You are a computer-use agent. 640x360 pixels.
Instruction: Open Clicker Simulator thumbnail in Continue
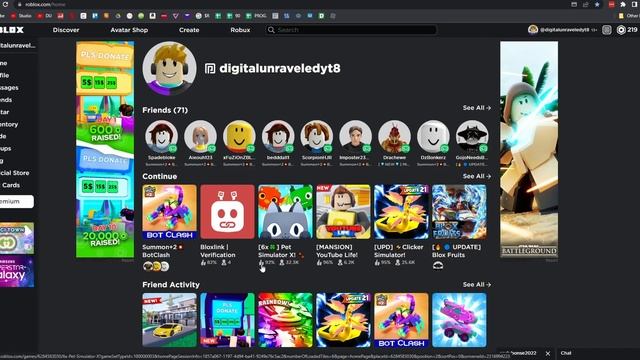coord(401,212)
